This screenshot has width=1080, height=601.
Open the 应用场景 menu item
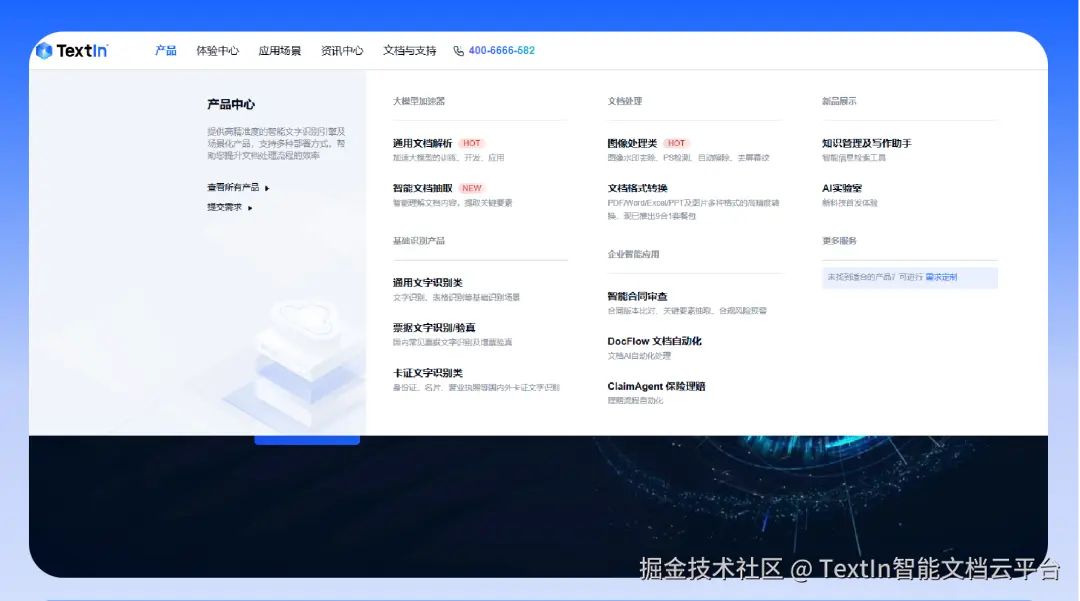tap(280, 50)
